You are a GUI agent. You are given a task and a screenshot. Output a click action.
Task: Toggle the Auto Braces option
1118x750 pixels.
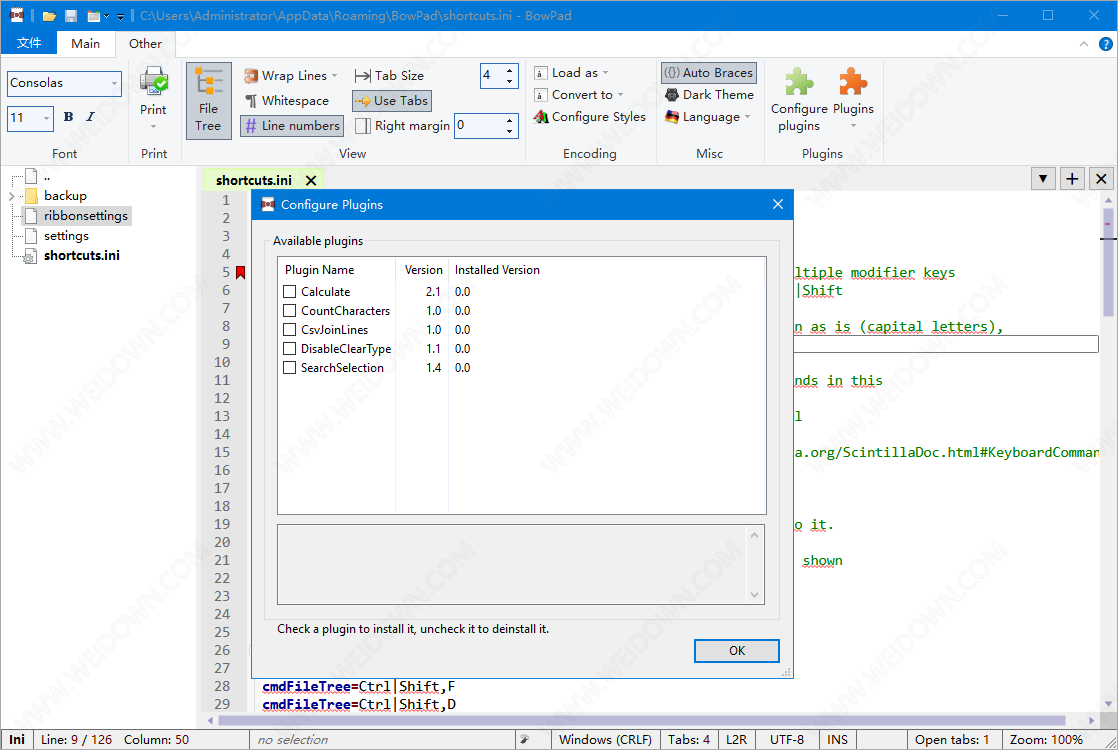pos(709,73)
